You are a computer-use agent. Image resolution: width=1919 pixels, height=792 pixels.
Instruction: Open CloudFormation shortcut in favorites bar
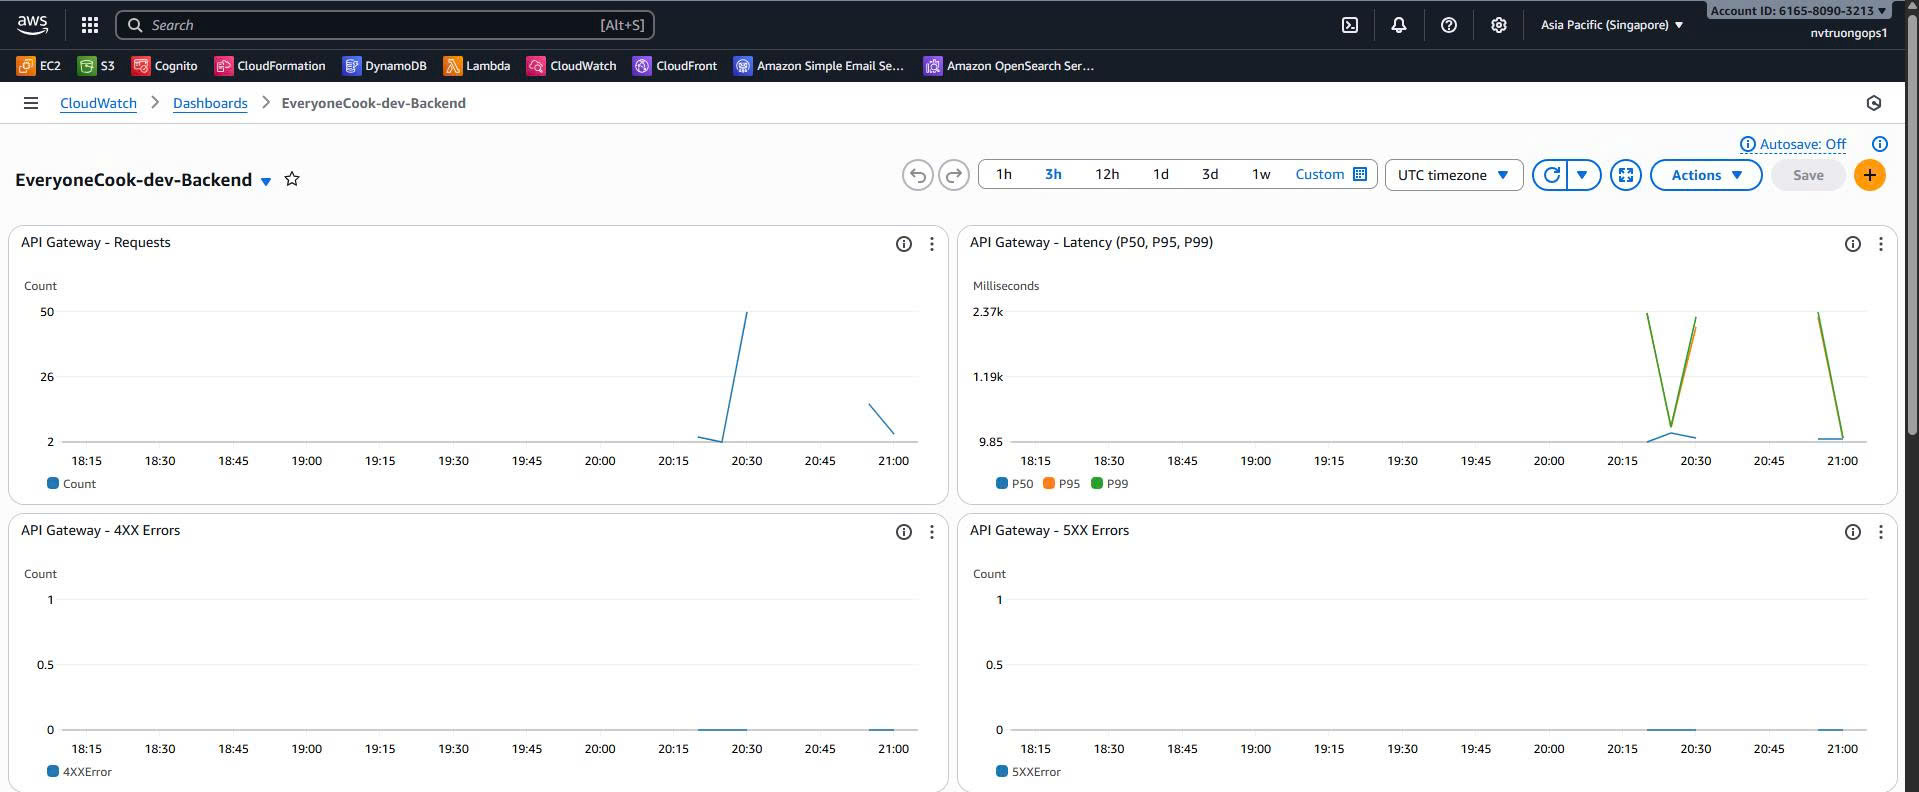[x=270, y=66]
